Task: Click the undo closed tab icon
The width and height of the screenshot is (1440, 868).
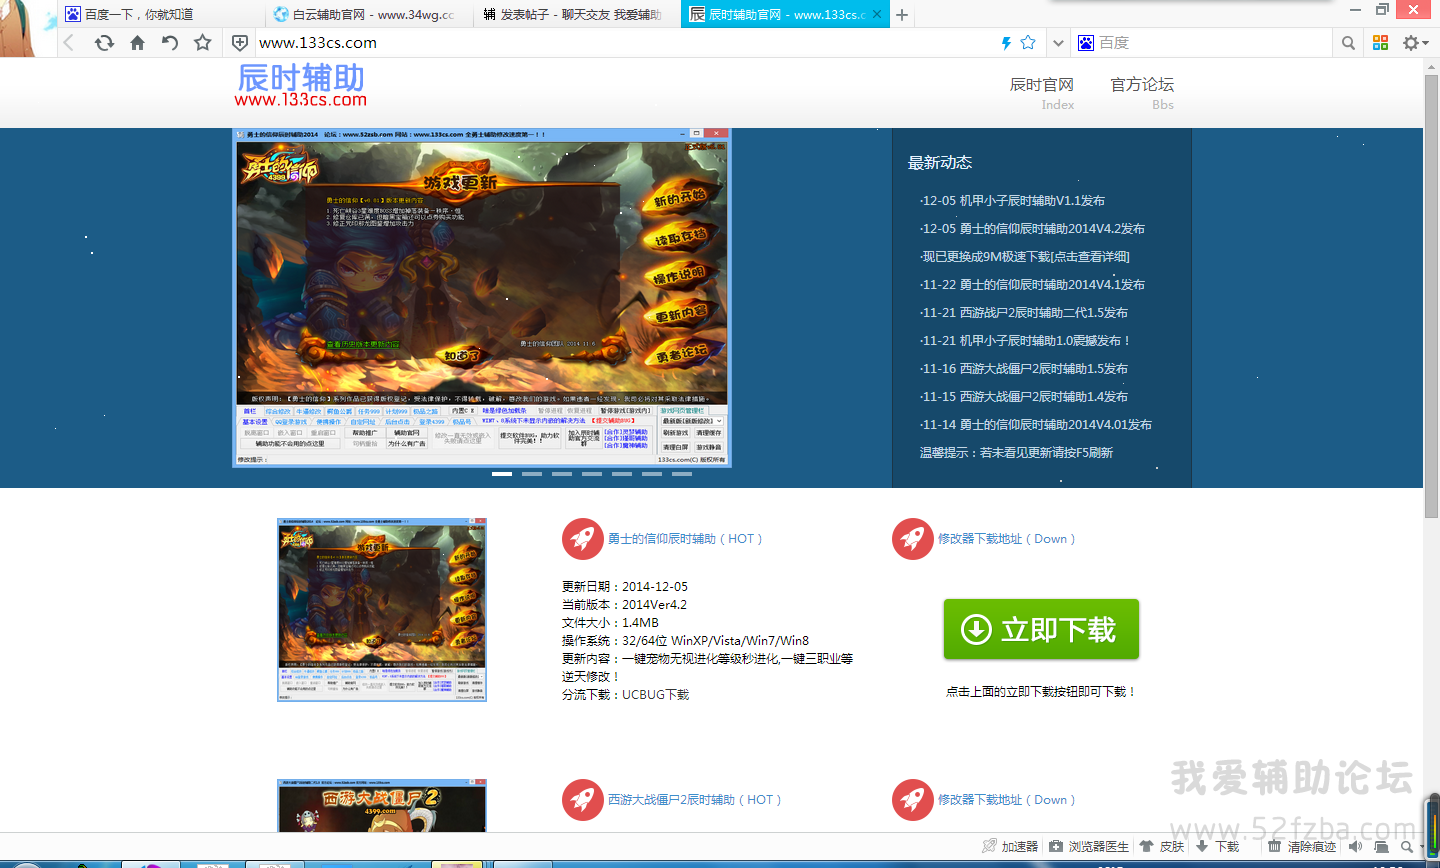Action: (x=170, y=43)
